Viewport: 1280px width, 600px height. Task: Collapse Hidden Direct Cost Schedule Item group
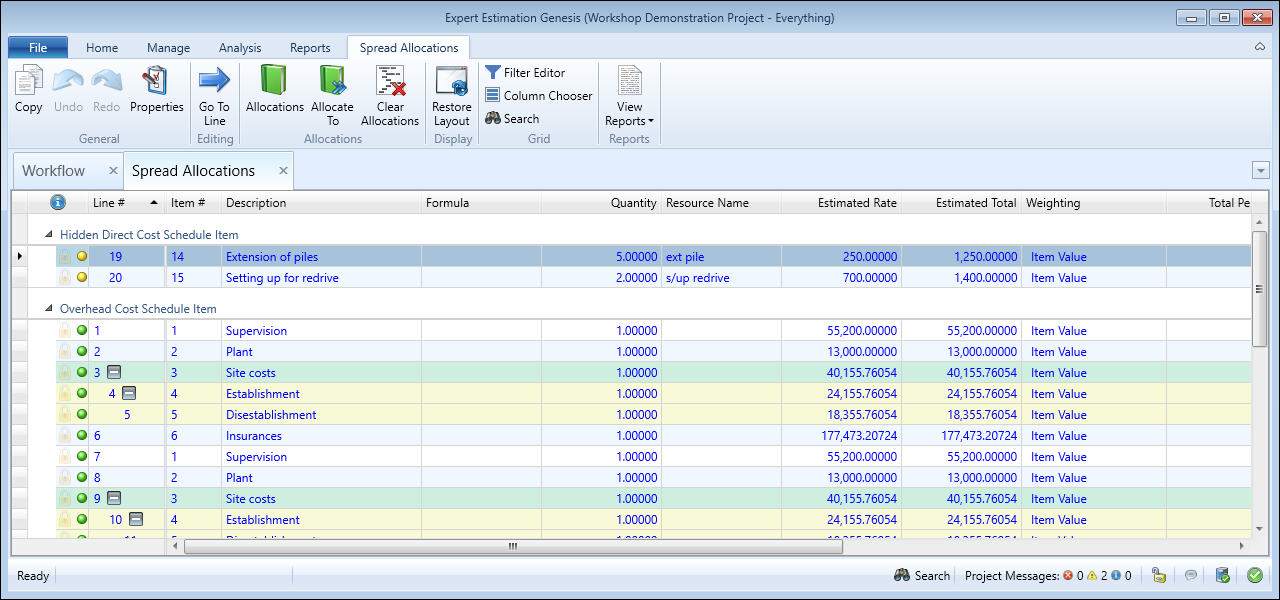click(49, 234)
